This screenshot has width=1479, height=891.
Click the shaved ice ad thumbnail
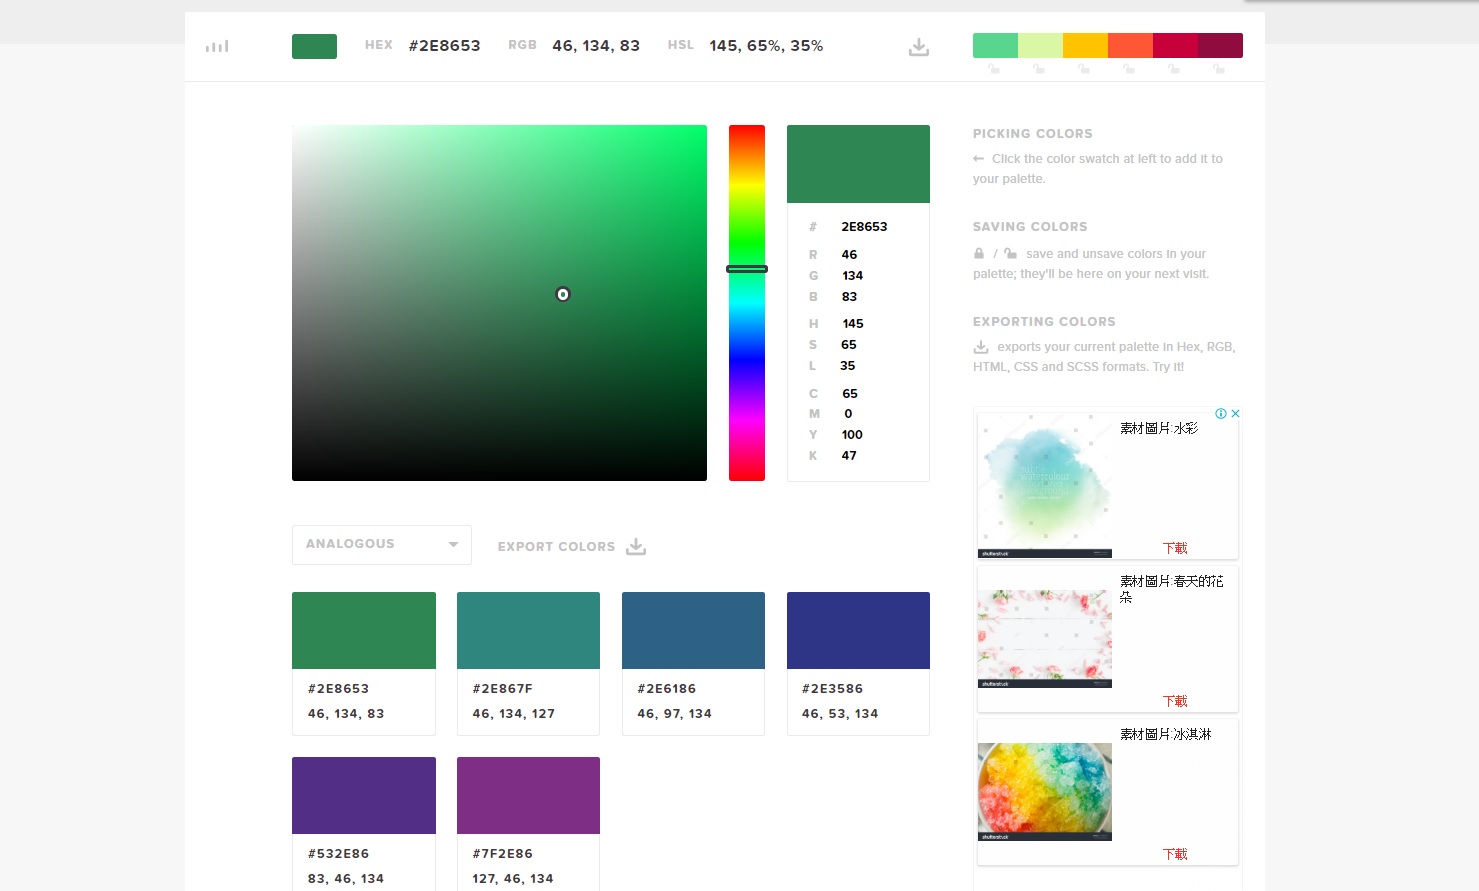(1045, 792)
